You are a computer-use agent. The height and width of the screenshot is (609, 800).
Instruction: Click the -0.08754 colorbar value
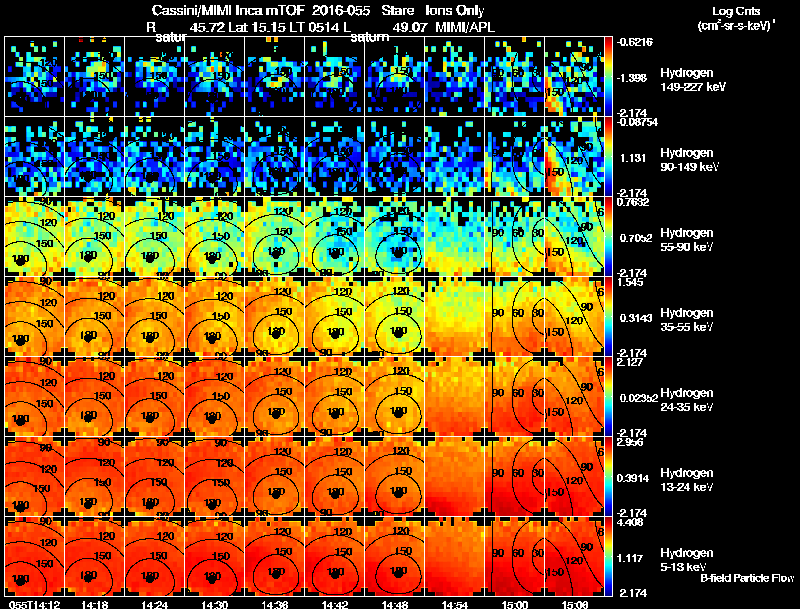pyautogui.click(x=637, y=122)
